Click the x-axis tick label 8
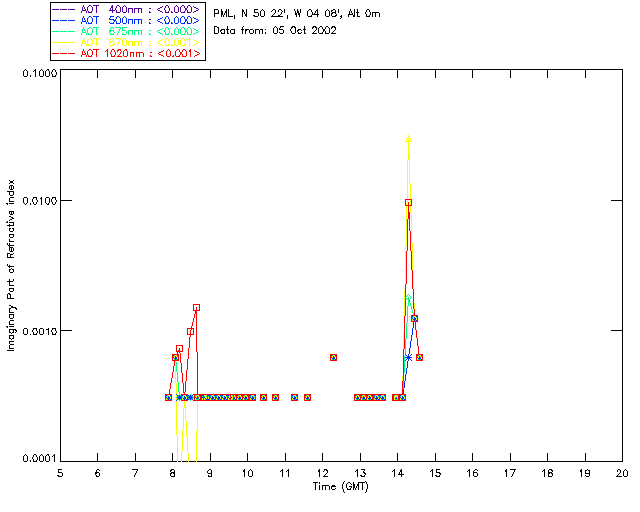Screen dimensions: 640x512 point(173,473)
